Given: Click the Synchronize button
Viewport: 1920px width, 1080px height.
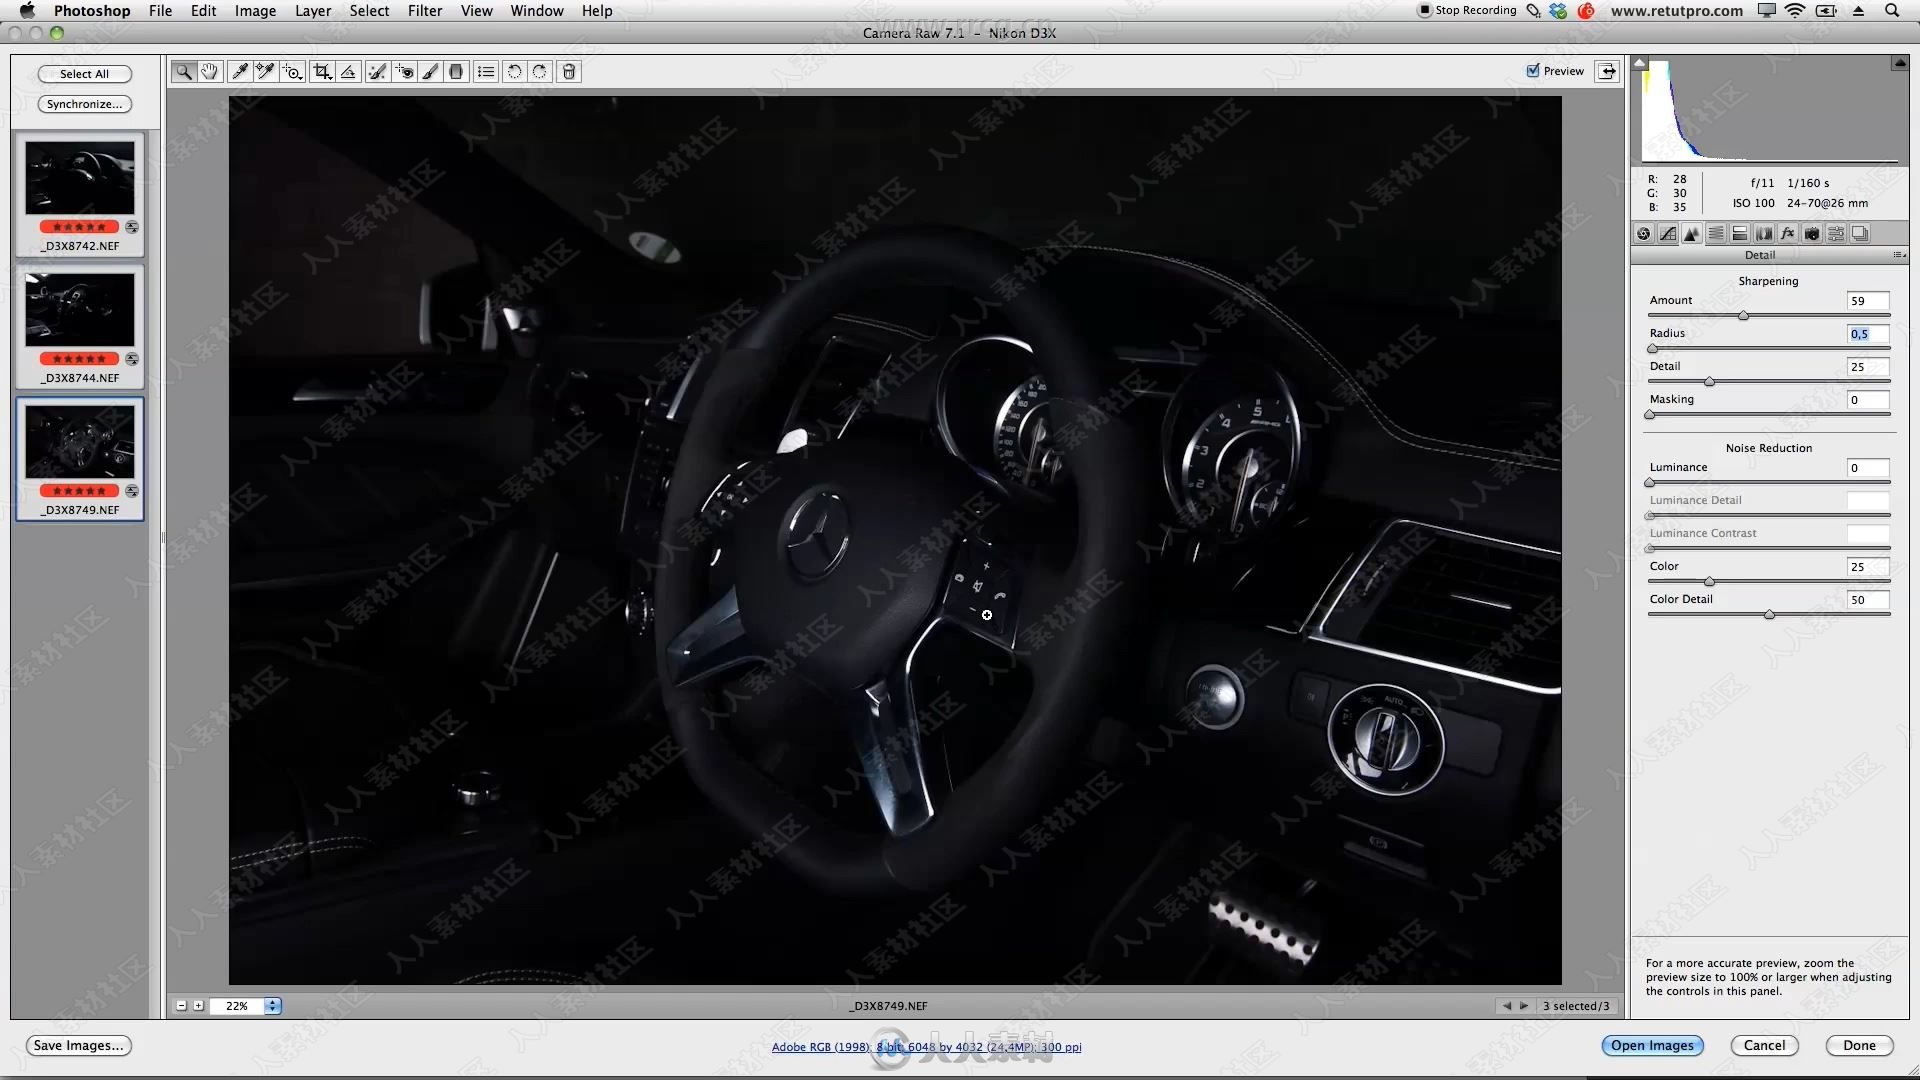Looking at the screenshot, I should coord(84,104).
